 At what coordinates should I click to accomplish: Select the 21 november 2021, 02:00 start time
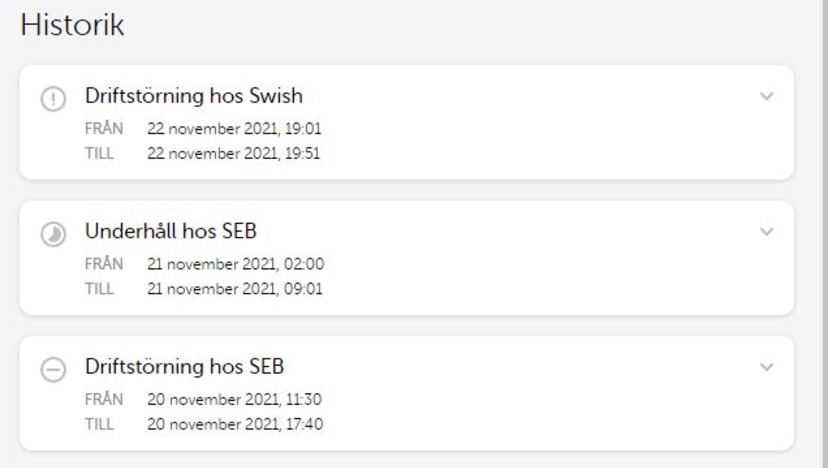click(x=236, y=264)
